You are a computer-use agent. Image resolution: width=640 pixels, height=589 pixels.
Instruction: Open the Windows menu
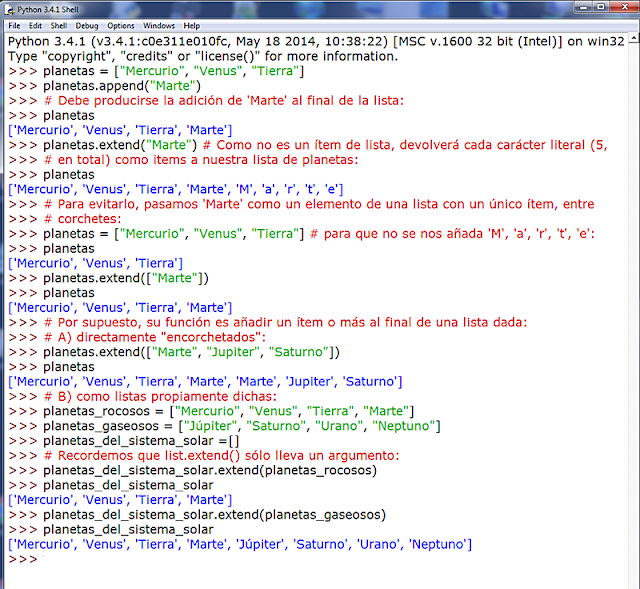click(x=159, y=26)
